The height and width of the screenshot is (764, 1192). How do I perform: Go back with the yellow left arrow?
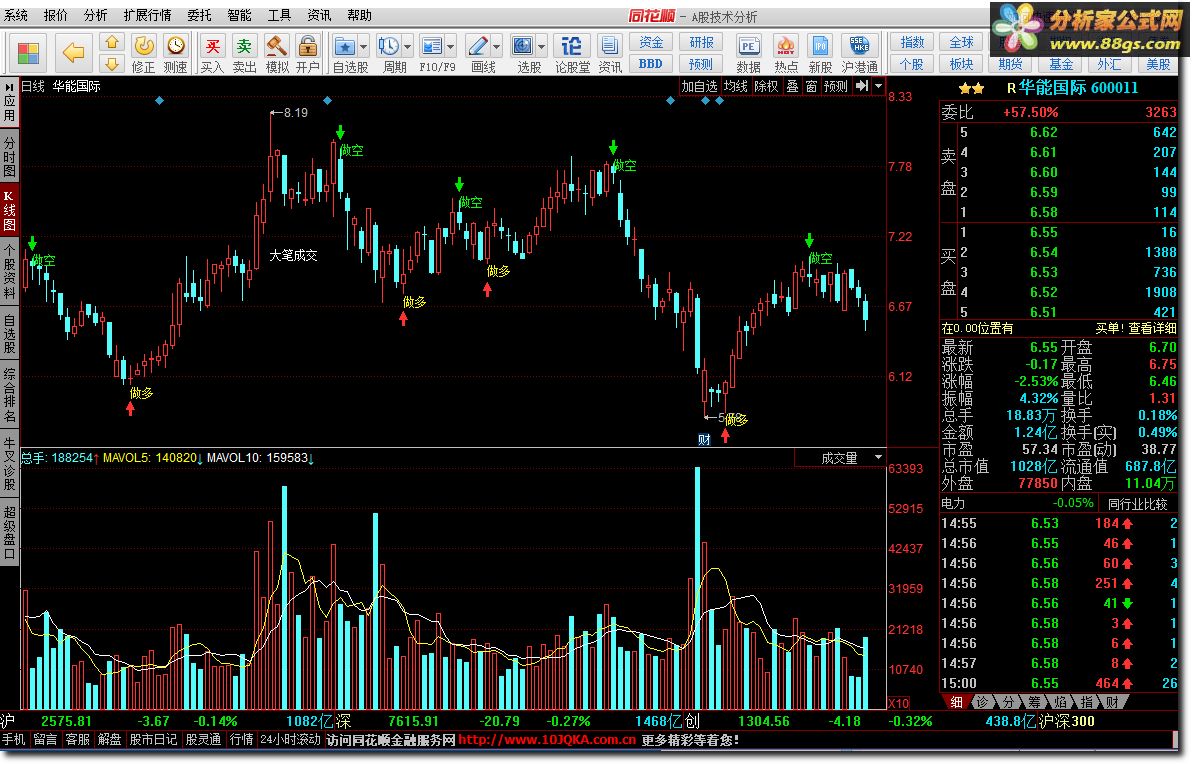pyautogui.click(x=74, y=52)
